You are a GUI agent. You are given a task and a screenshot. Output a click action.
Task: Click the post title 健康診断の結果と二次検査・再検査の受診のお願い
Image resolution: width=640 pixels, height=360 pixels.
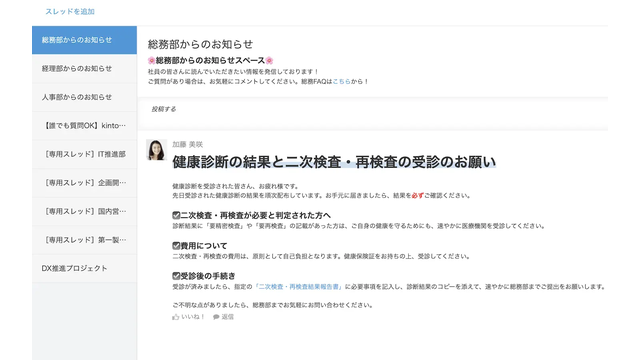(334, 162)
